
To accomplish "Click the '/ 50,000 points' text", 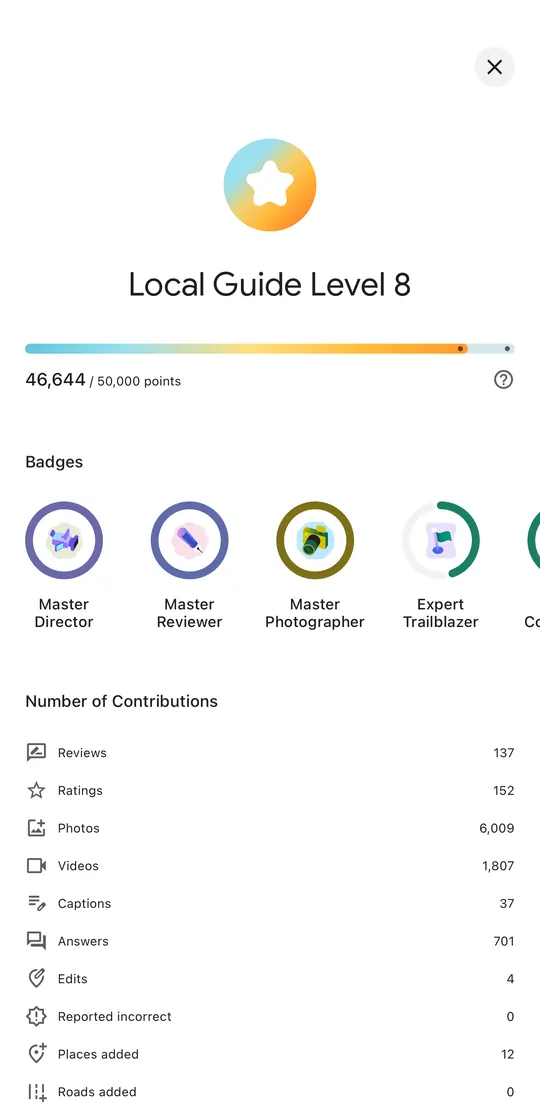I will coord(136,381).
